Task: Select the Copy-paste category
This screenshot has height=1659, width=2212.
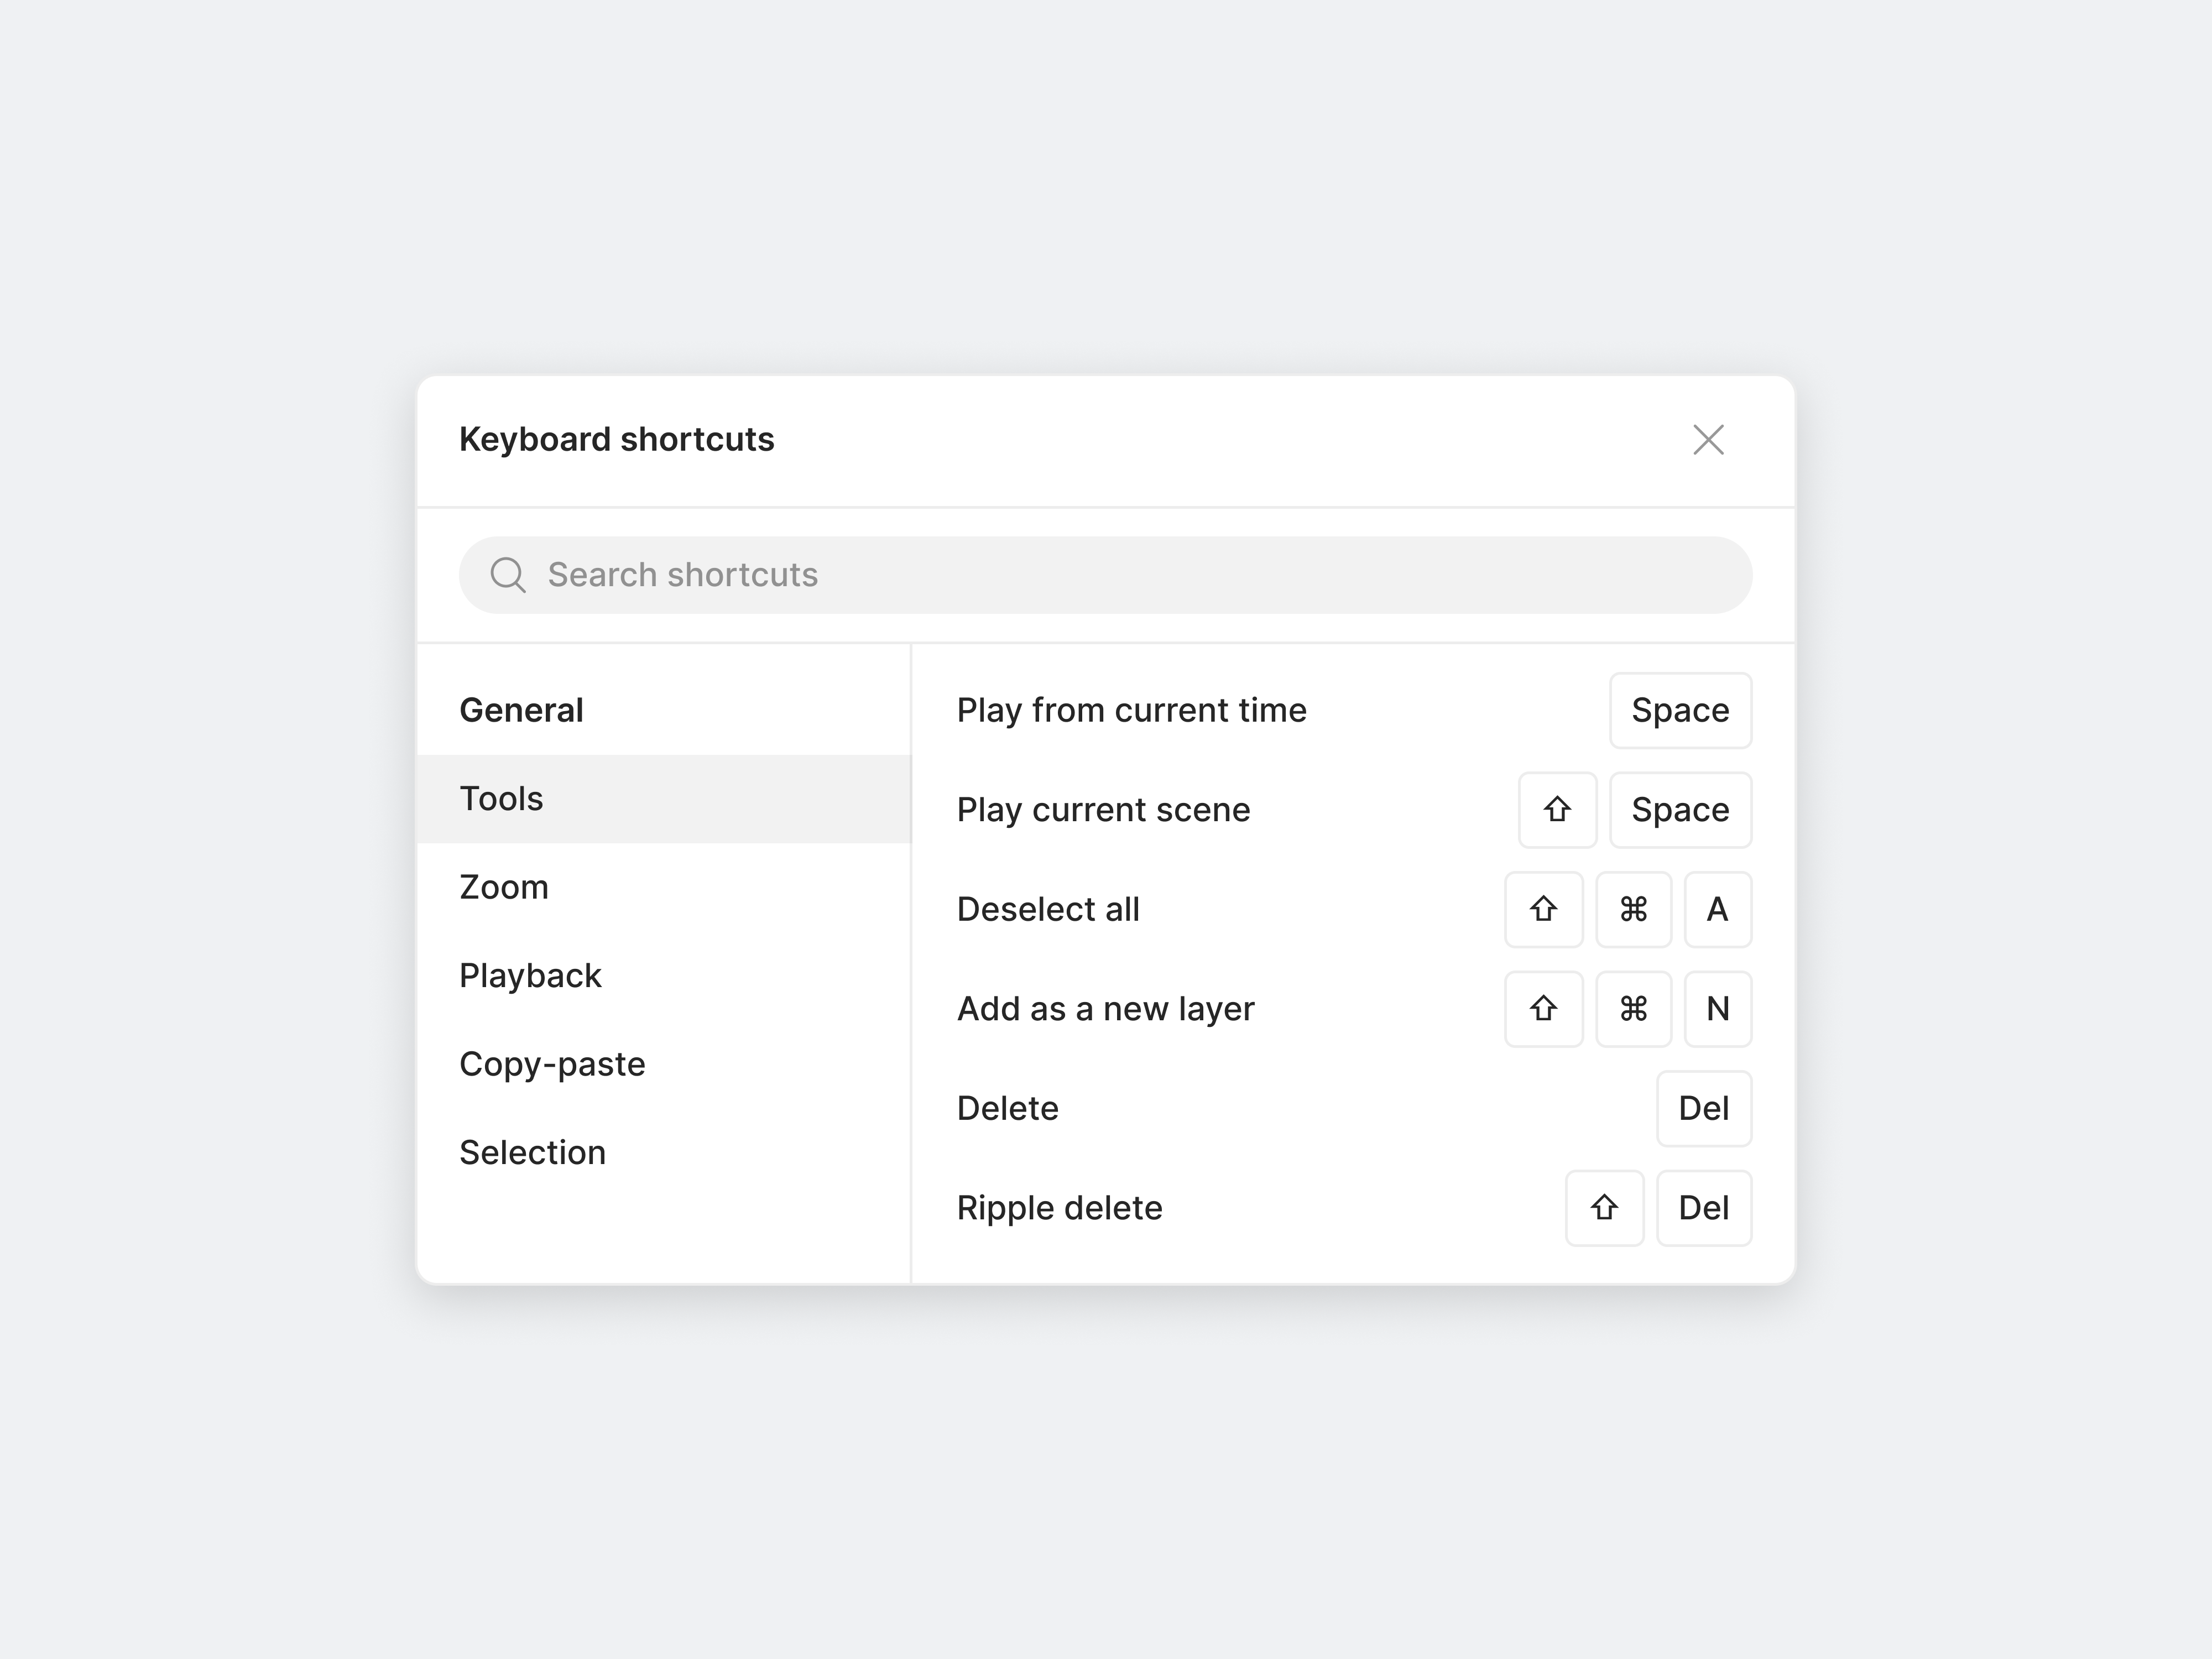Action: tap(664, 1064)
